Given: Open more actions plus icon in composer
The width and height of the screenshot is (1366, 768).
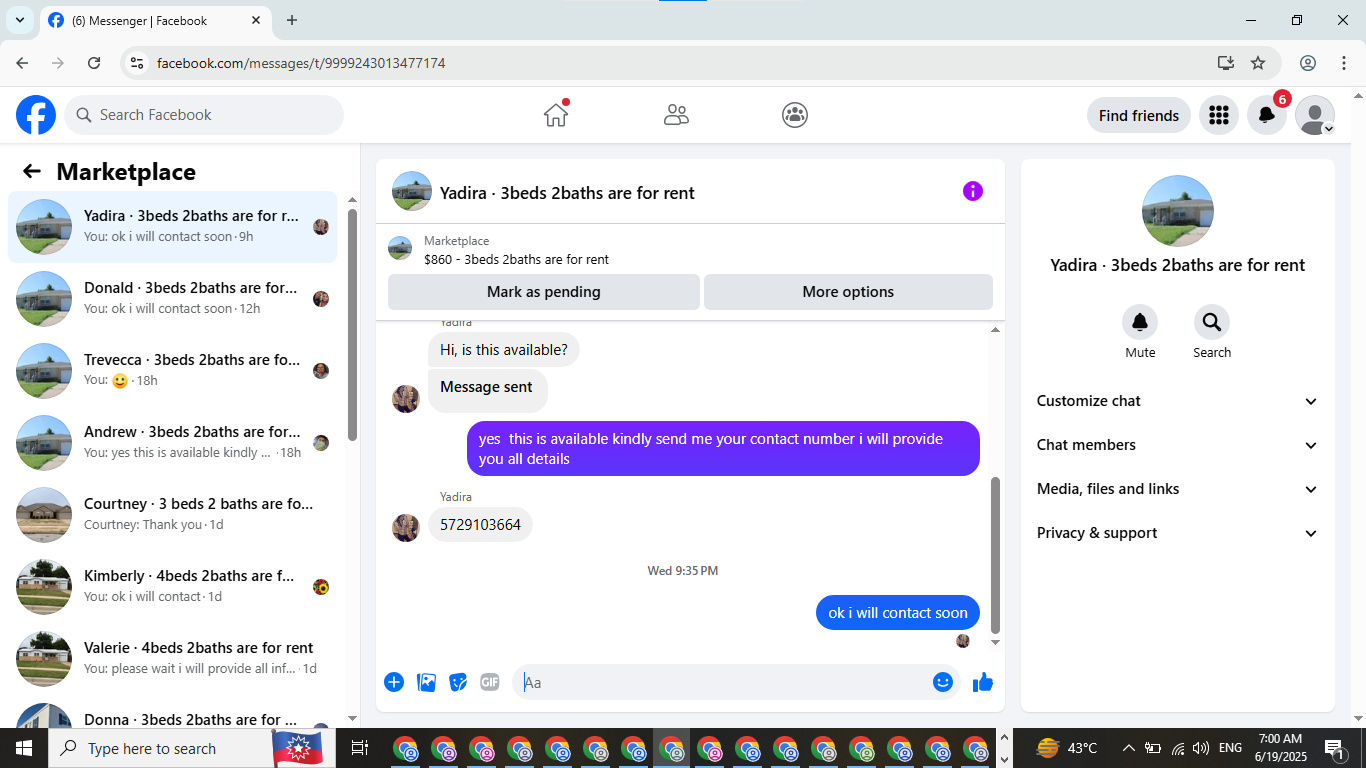Looking at the screenshot, I should coord(394,682).
